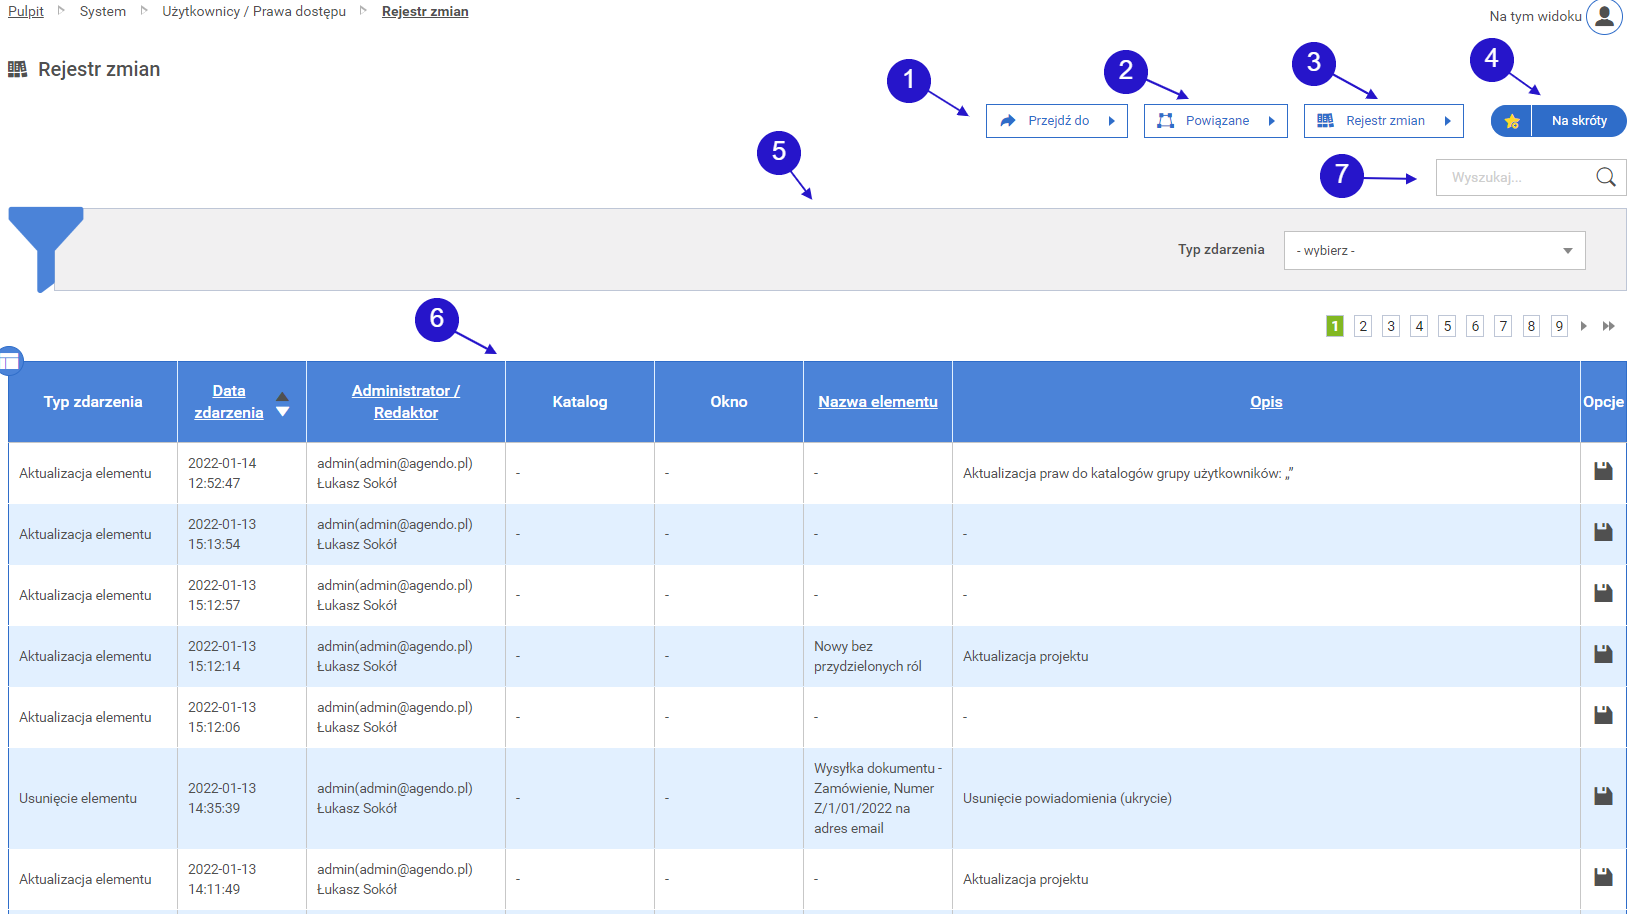Add to shortcuts with Na skróty button
Screen dimensions: 1629x914
pos(1578,121)
